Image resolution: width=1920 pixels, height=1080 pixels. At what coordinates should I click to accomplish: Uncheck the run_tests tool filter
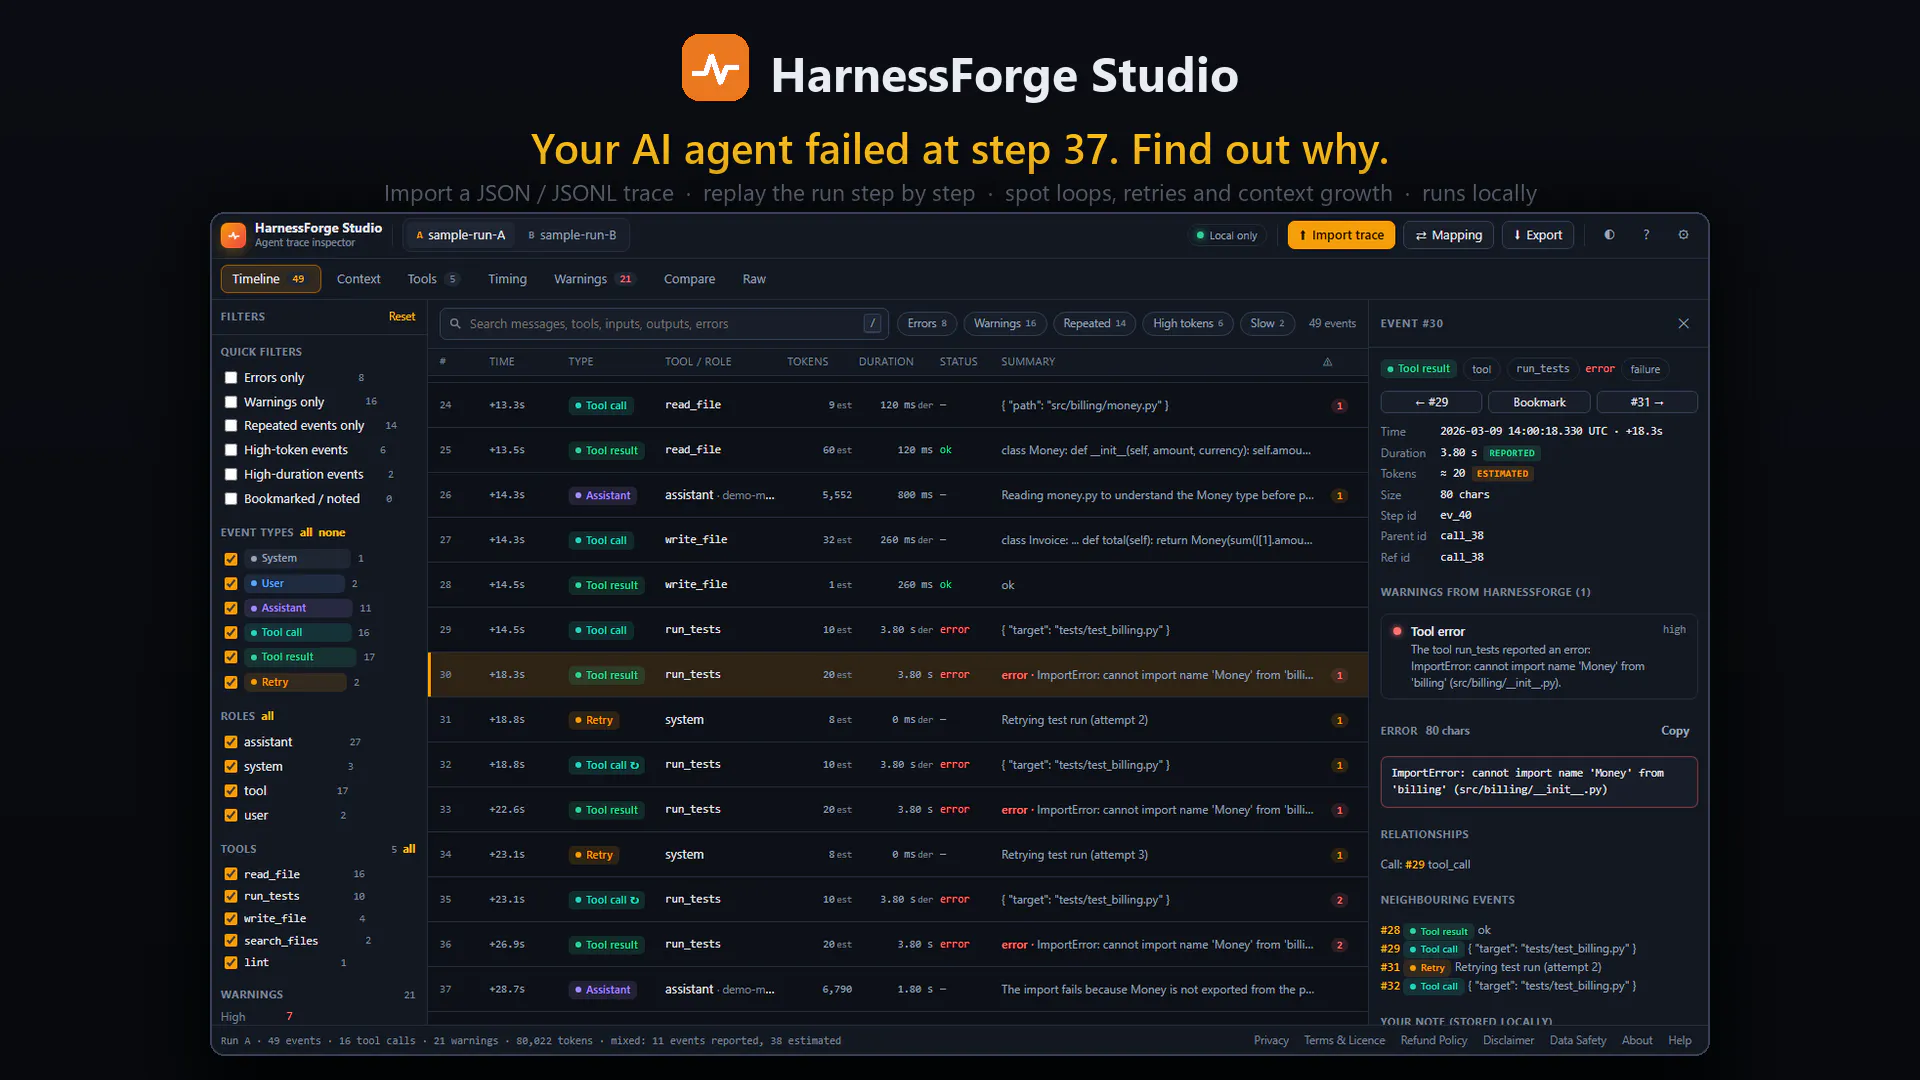click(x=231, y=897)
